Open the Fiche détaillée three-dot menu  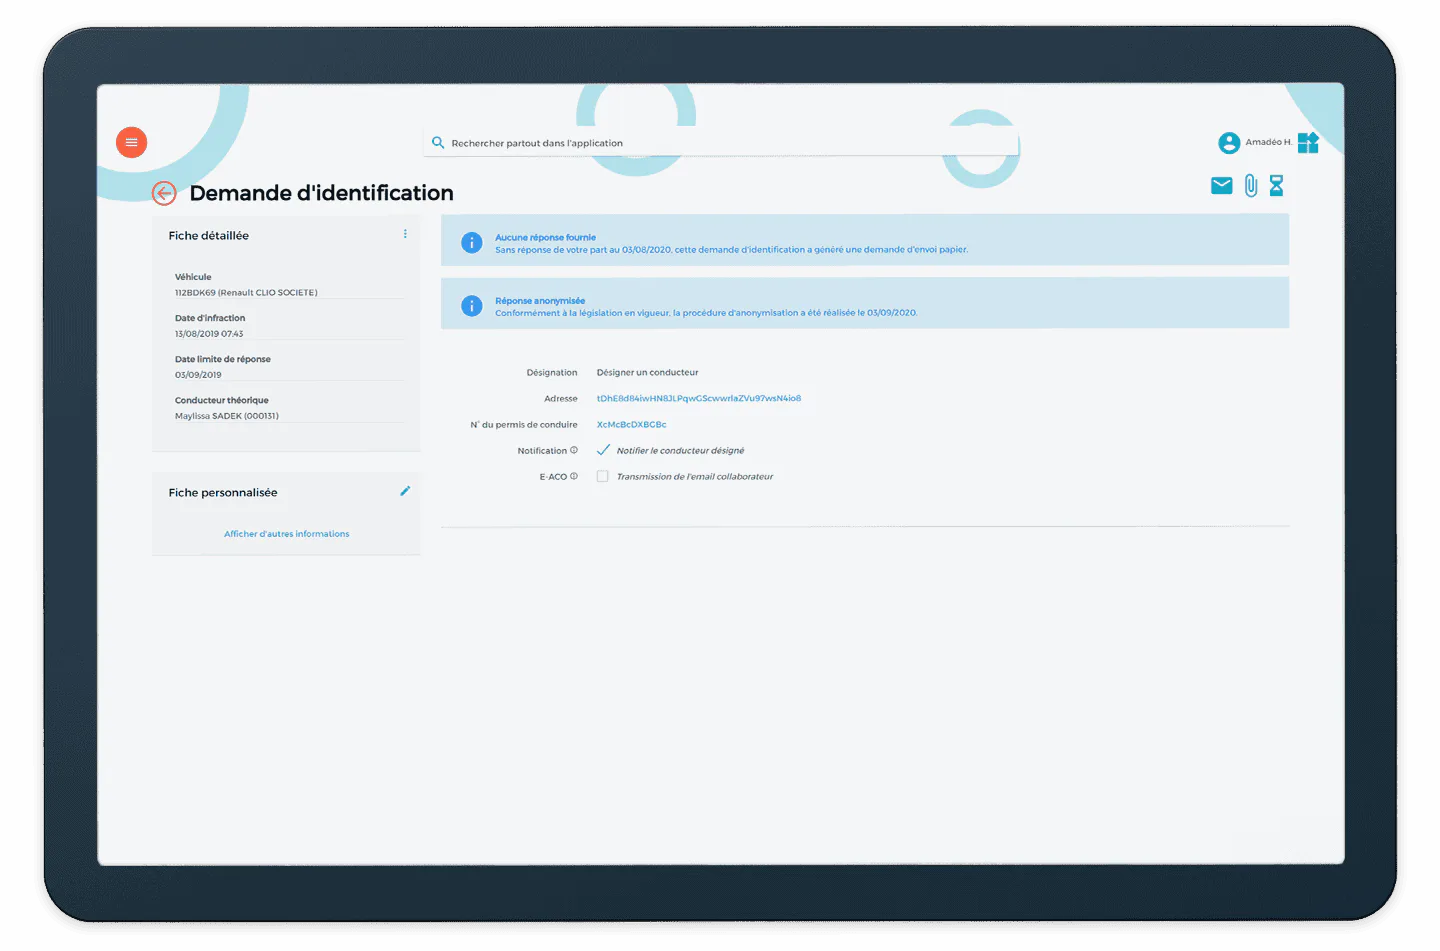pyautogui.click(x=405, y=234)
